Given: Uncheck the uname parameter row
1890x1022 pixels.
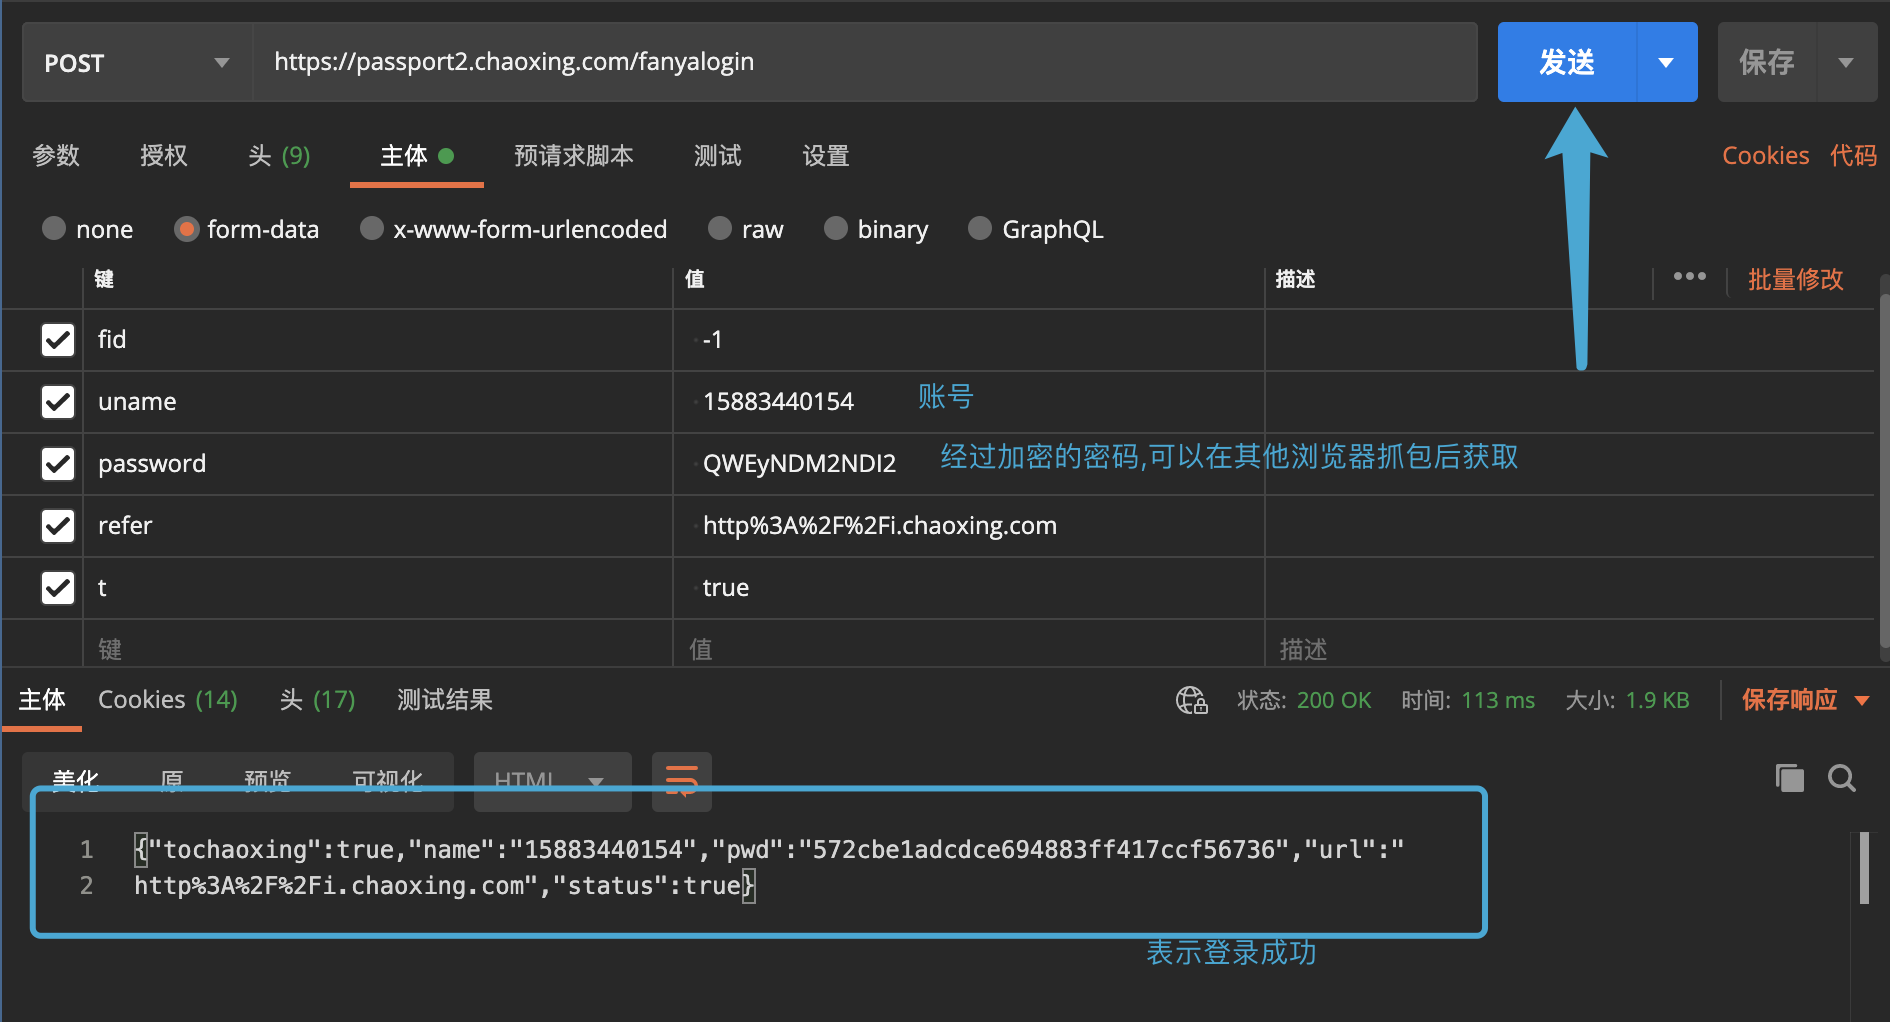Looking at the screenshot, I should pos(58,402).
